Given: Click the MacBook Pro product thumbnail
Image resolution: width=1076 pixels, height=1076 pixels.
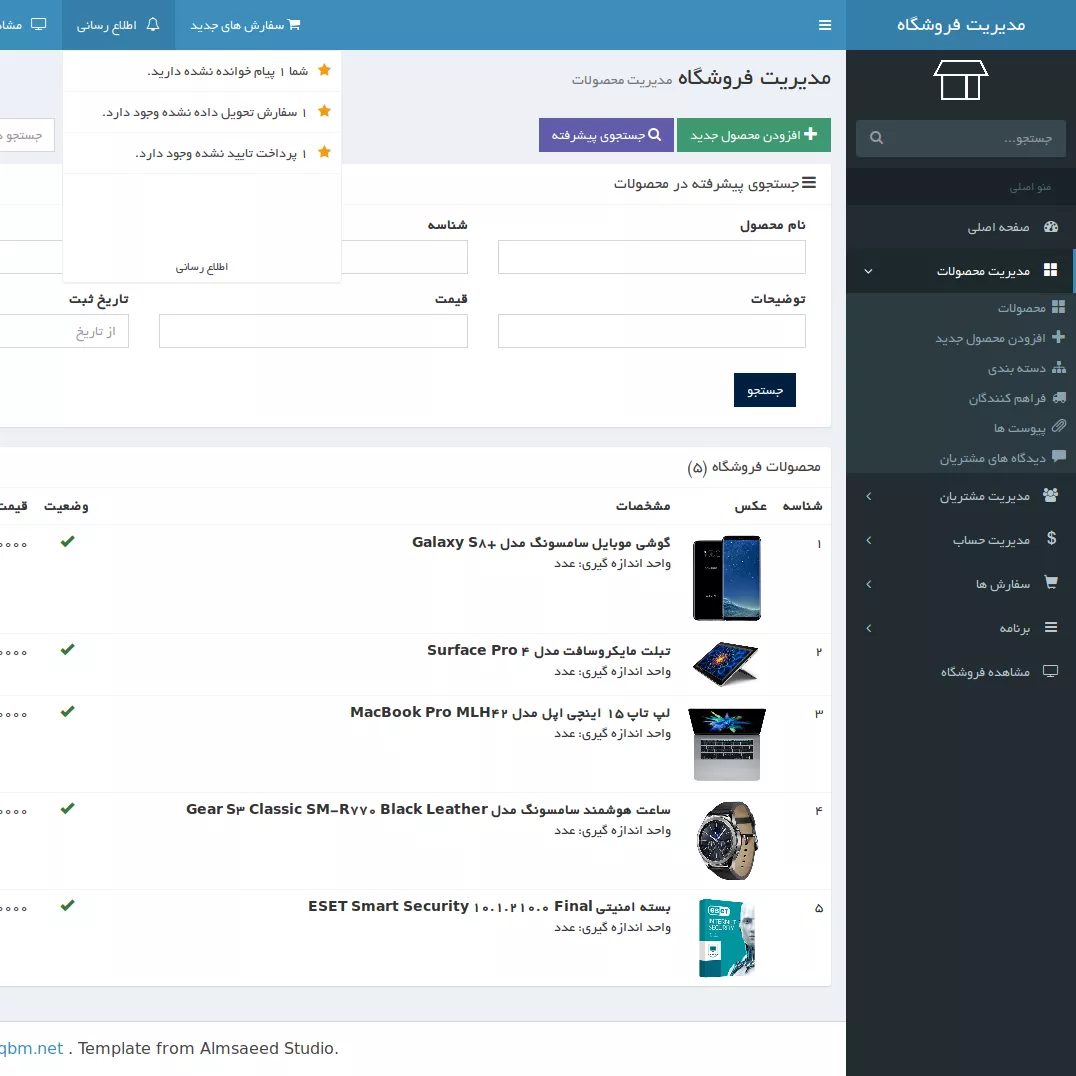Looking at the screenshot, I should (727, 745).
